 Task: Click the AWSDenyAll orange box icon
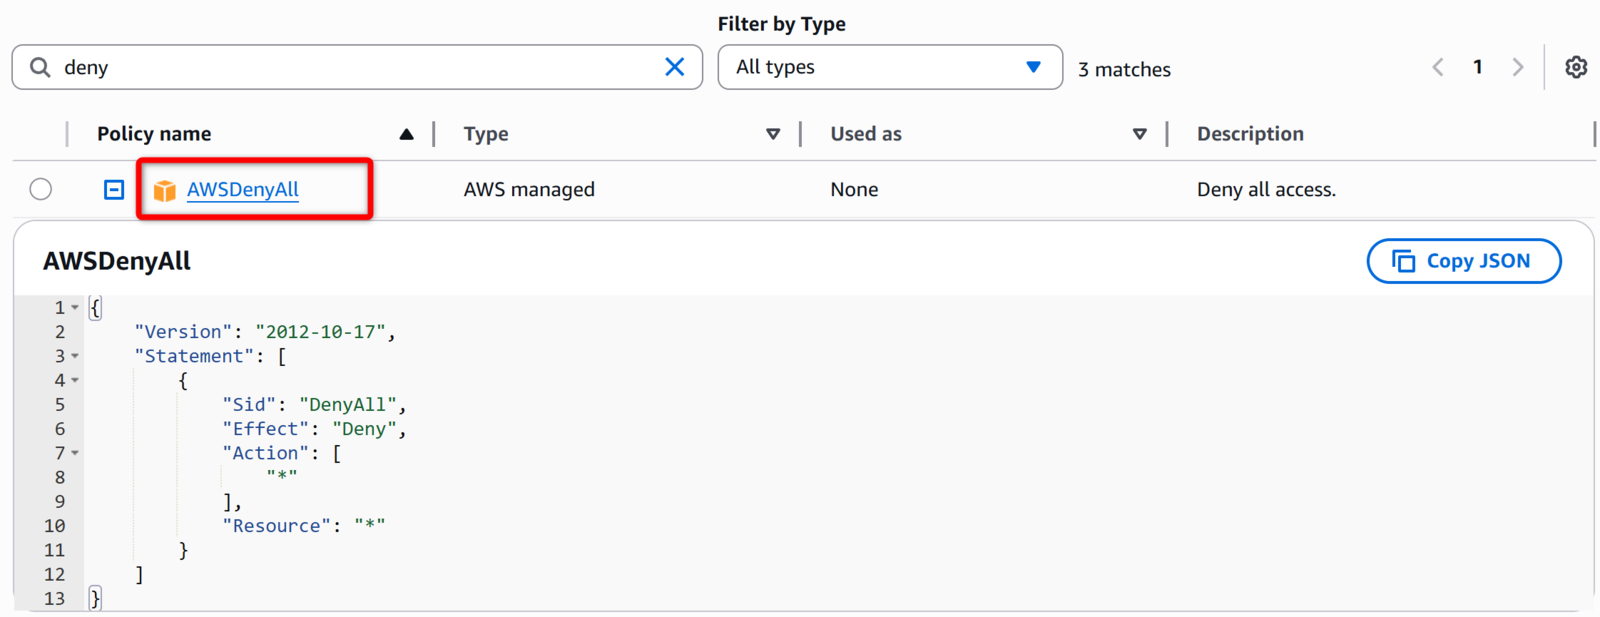[165, 190]
